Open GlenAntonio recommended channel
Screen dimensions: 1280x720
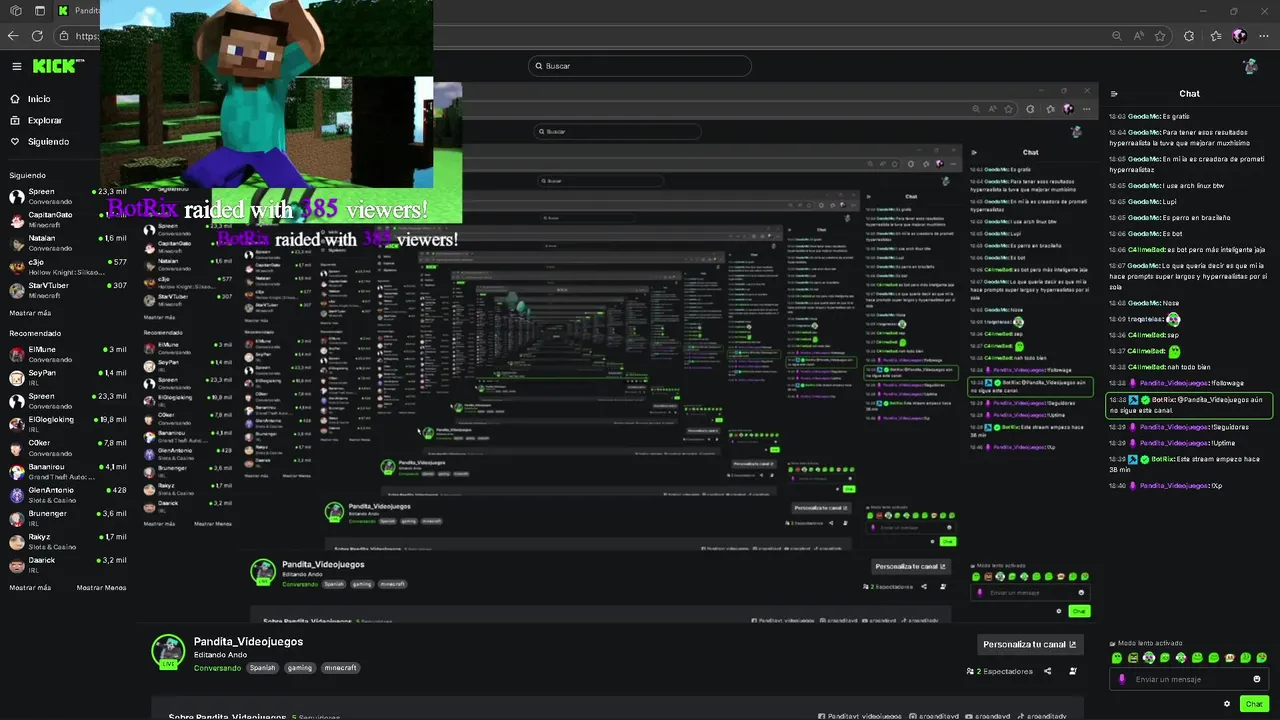coord(67,494)
